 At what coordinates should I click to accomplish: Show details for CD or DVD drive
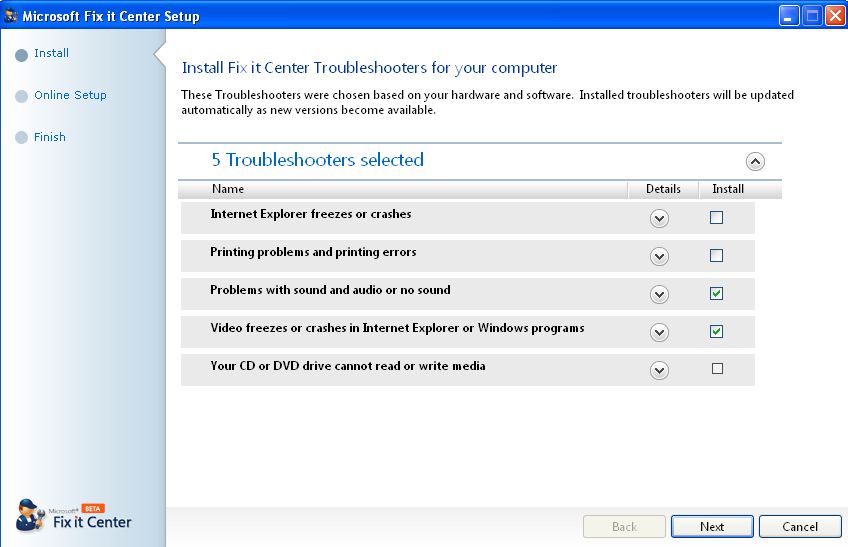click(x=659, y=371)
